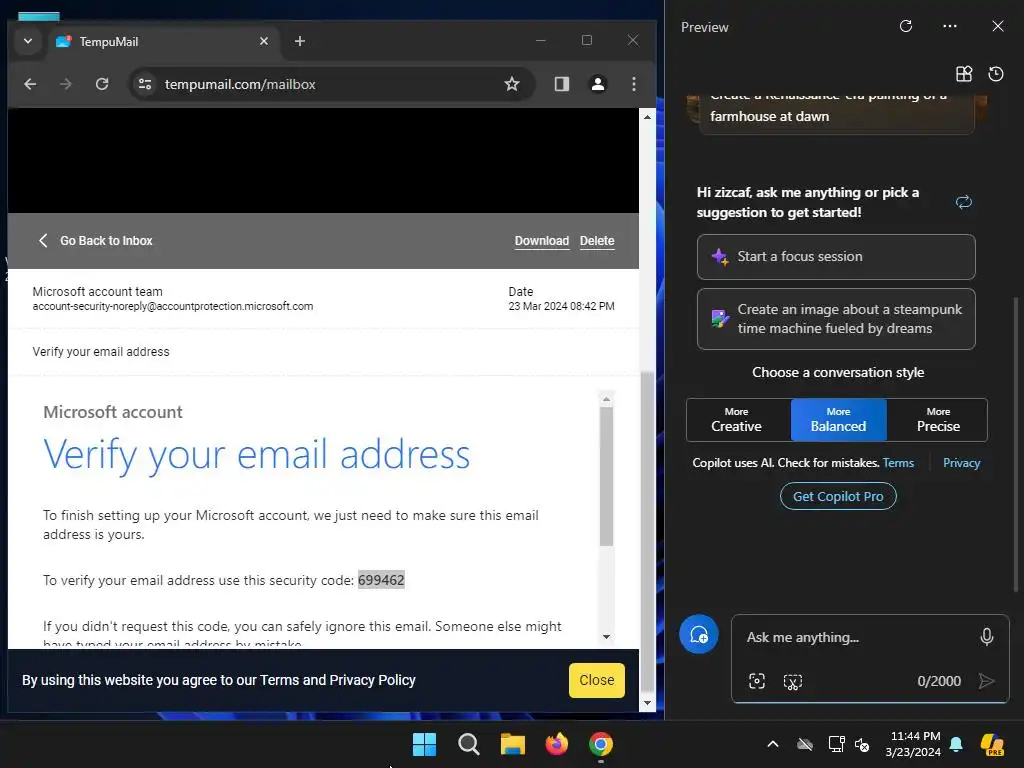Close the cookie consent banner
The image size is (1024, 768).
[597, 680]
